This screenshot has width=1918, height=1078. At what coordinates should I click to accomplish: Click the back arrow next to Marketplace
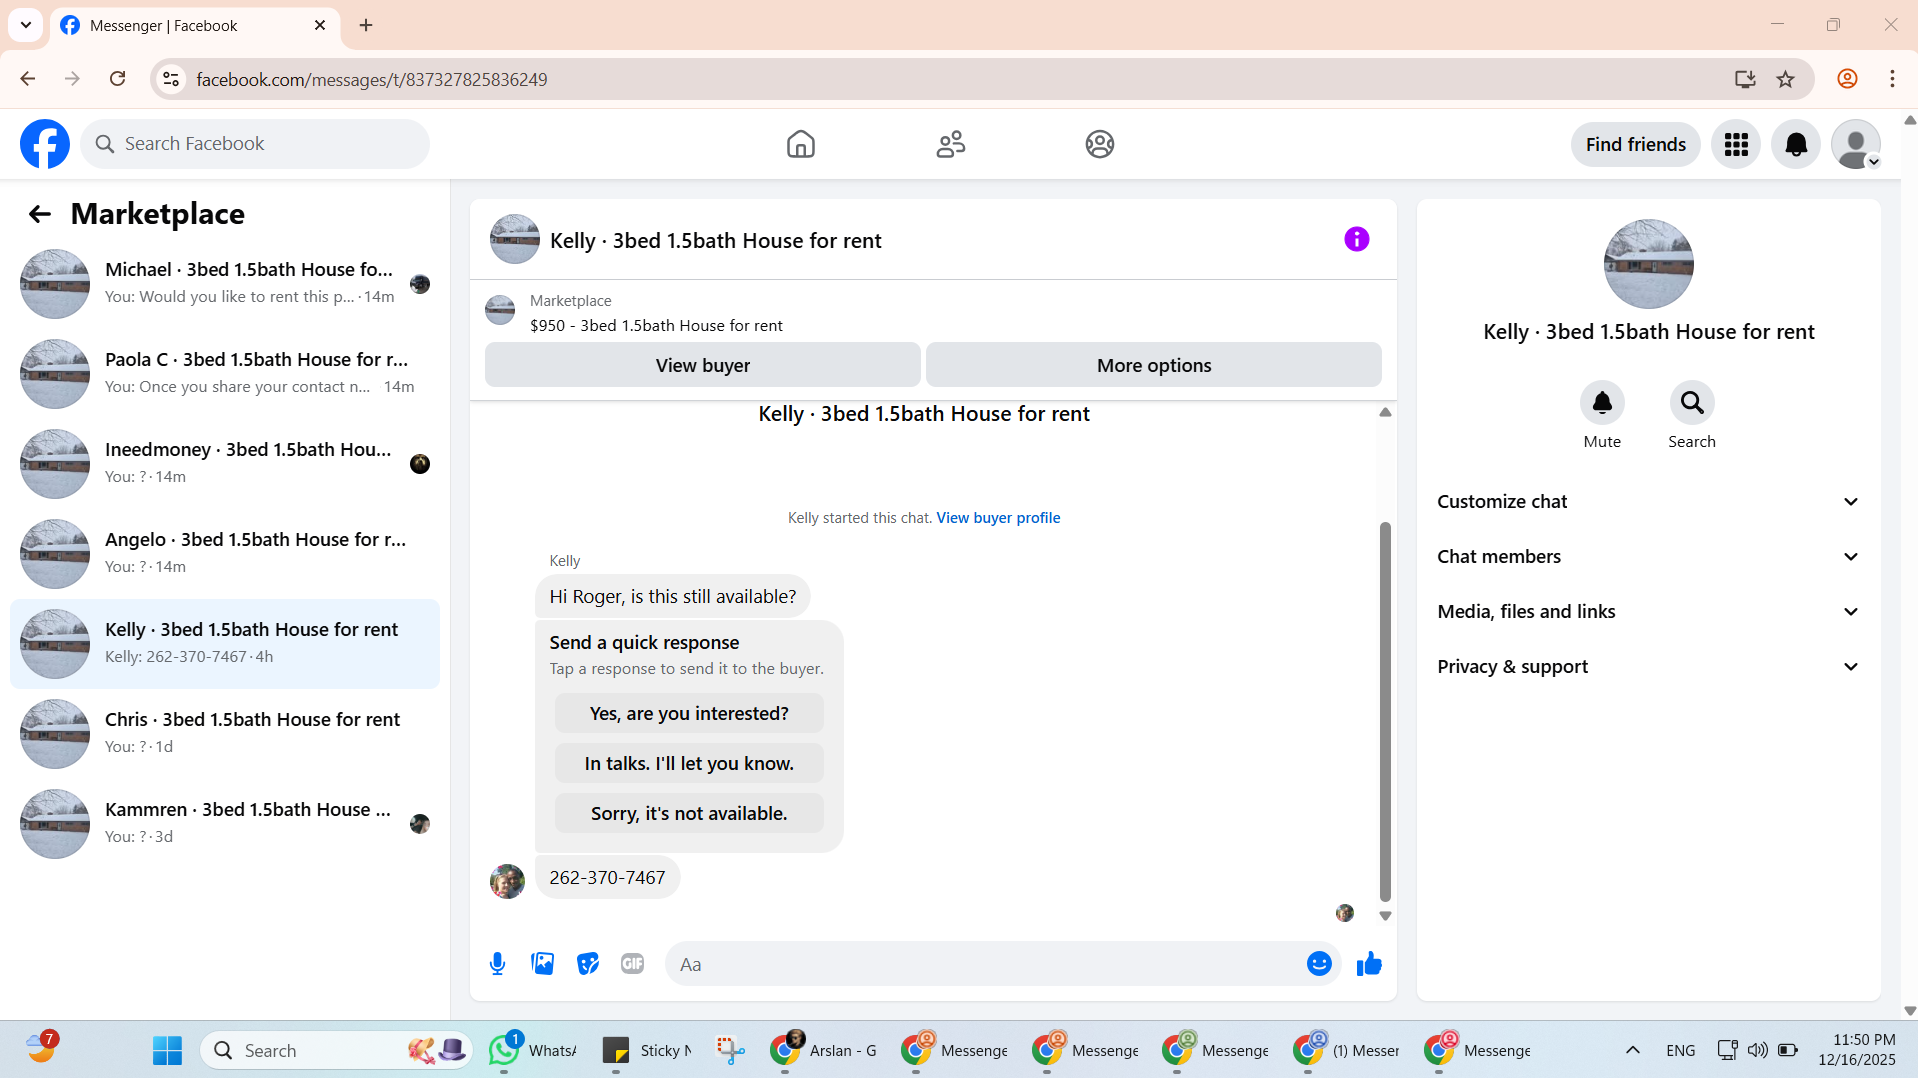(39, 214)
